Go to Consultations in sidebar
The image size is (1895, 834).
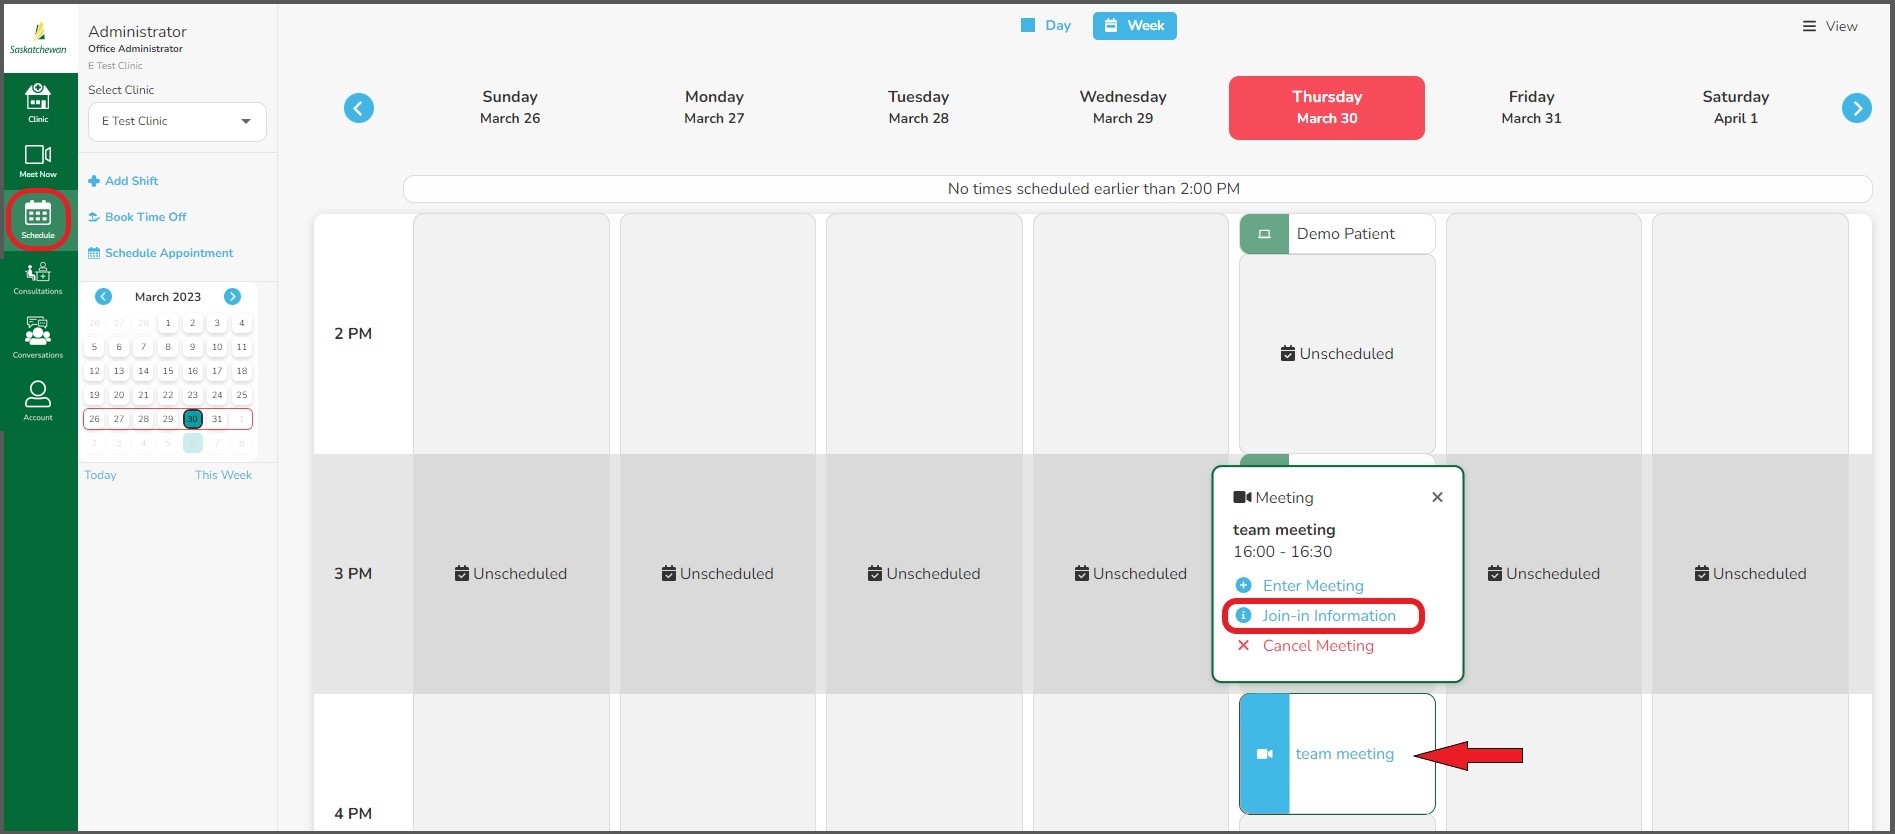38,277
